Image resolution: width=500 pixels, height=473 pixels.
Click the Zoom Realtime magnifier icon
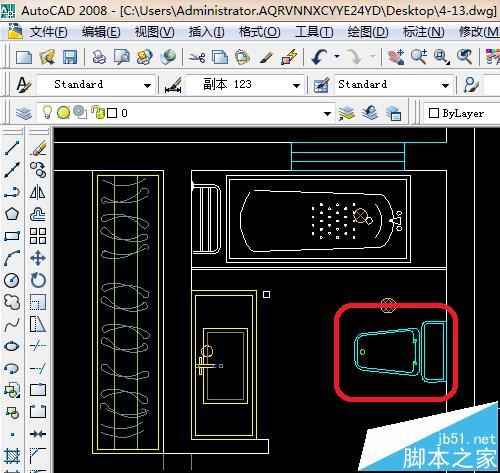pyautogui.click(x=419, y=57)
